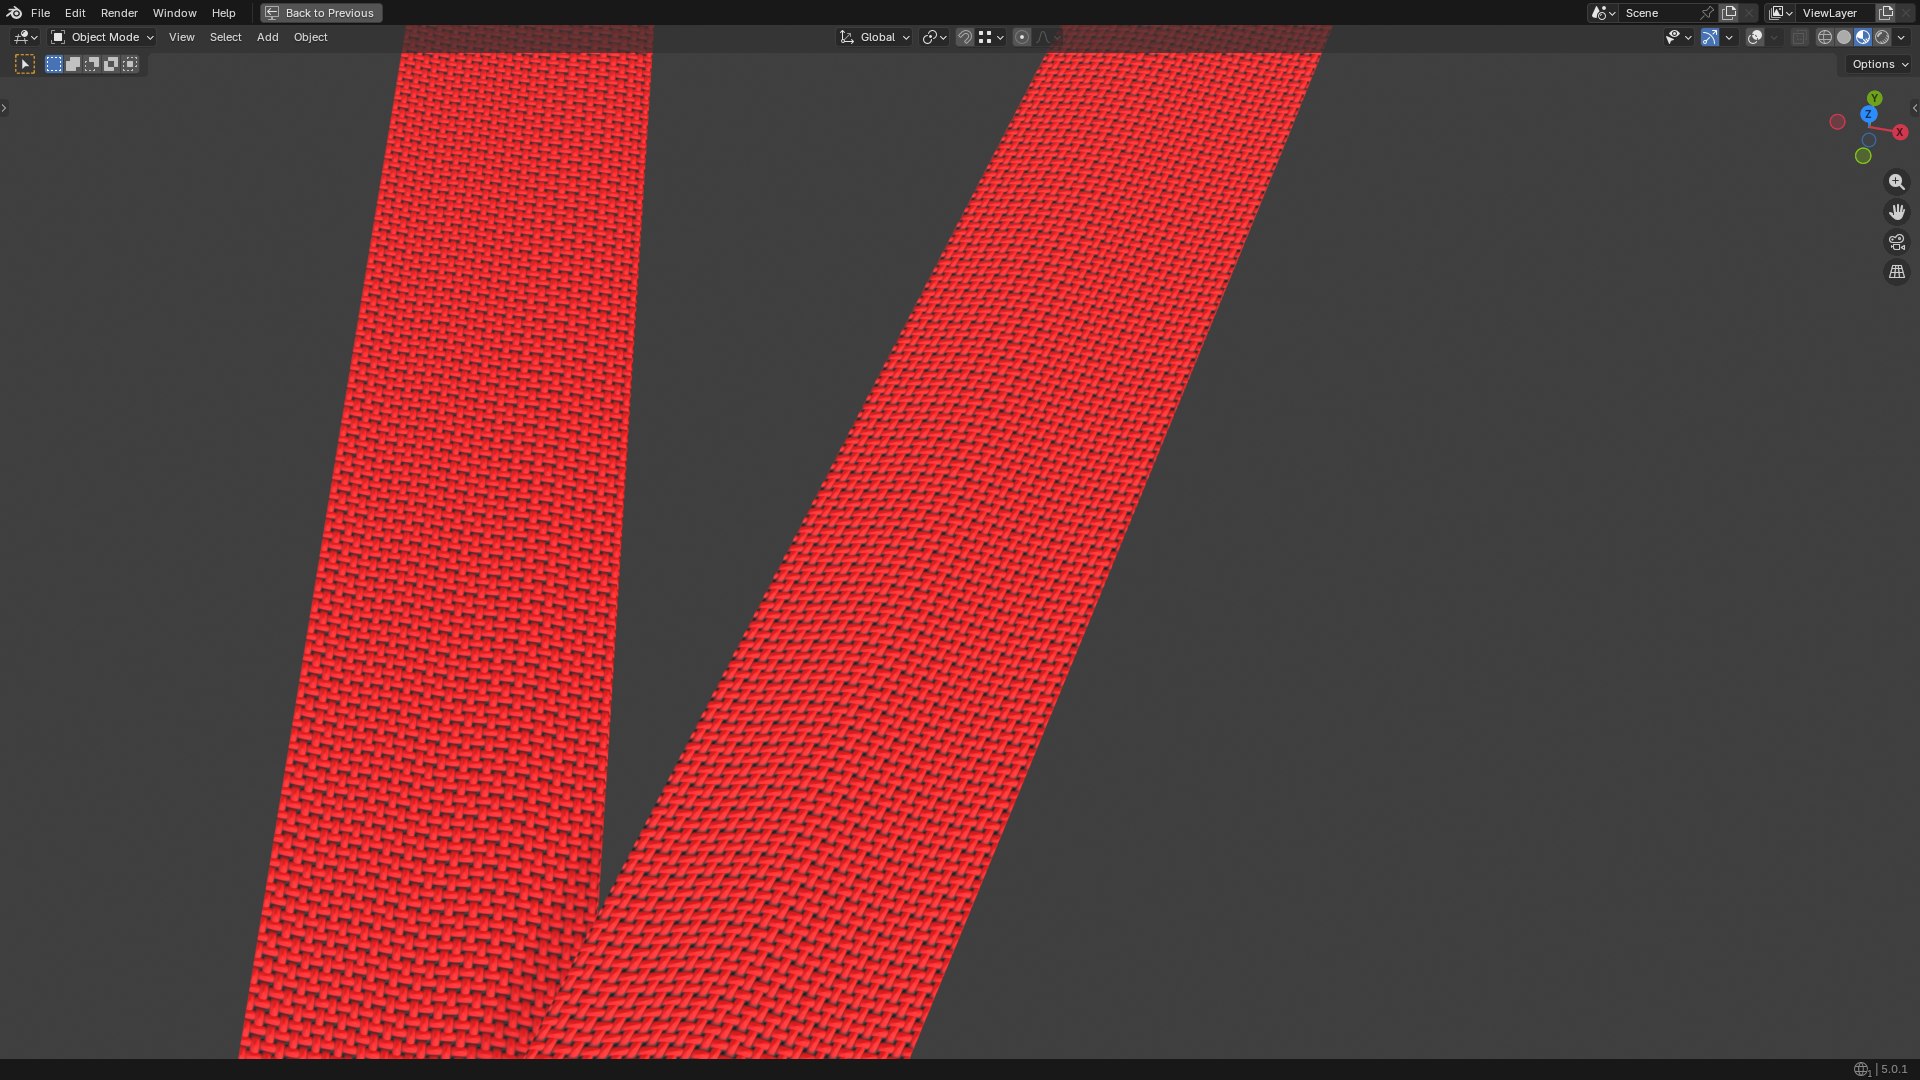
Task: Click the Back to Previous button
Action: click(x=321, y=13)
